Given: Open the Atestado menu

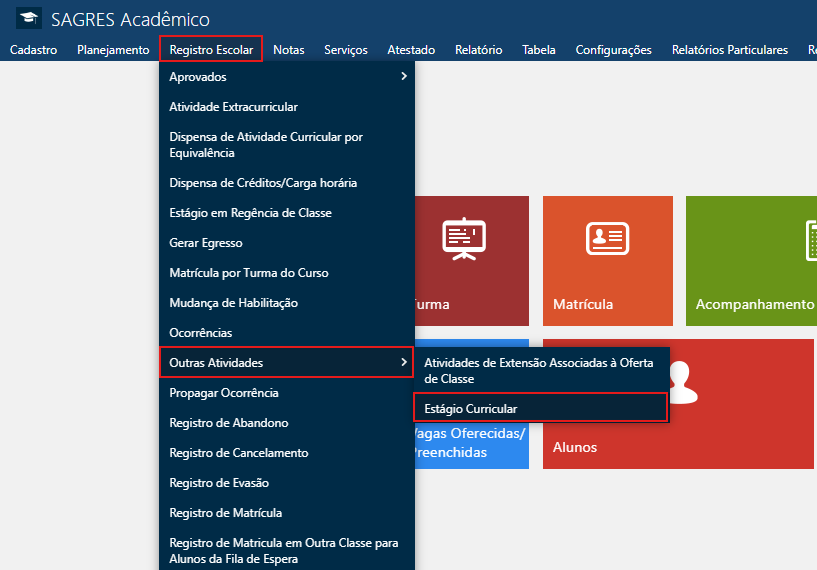Looking at the screenshot, I should click(x=411, y=50).
